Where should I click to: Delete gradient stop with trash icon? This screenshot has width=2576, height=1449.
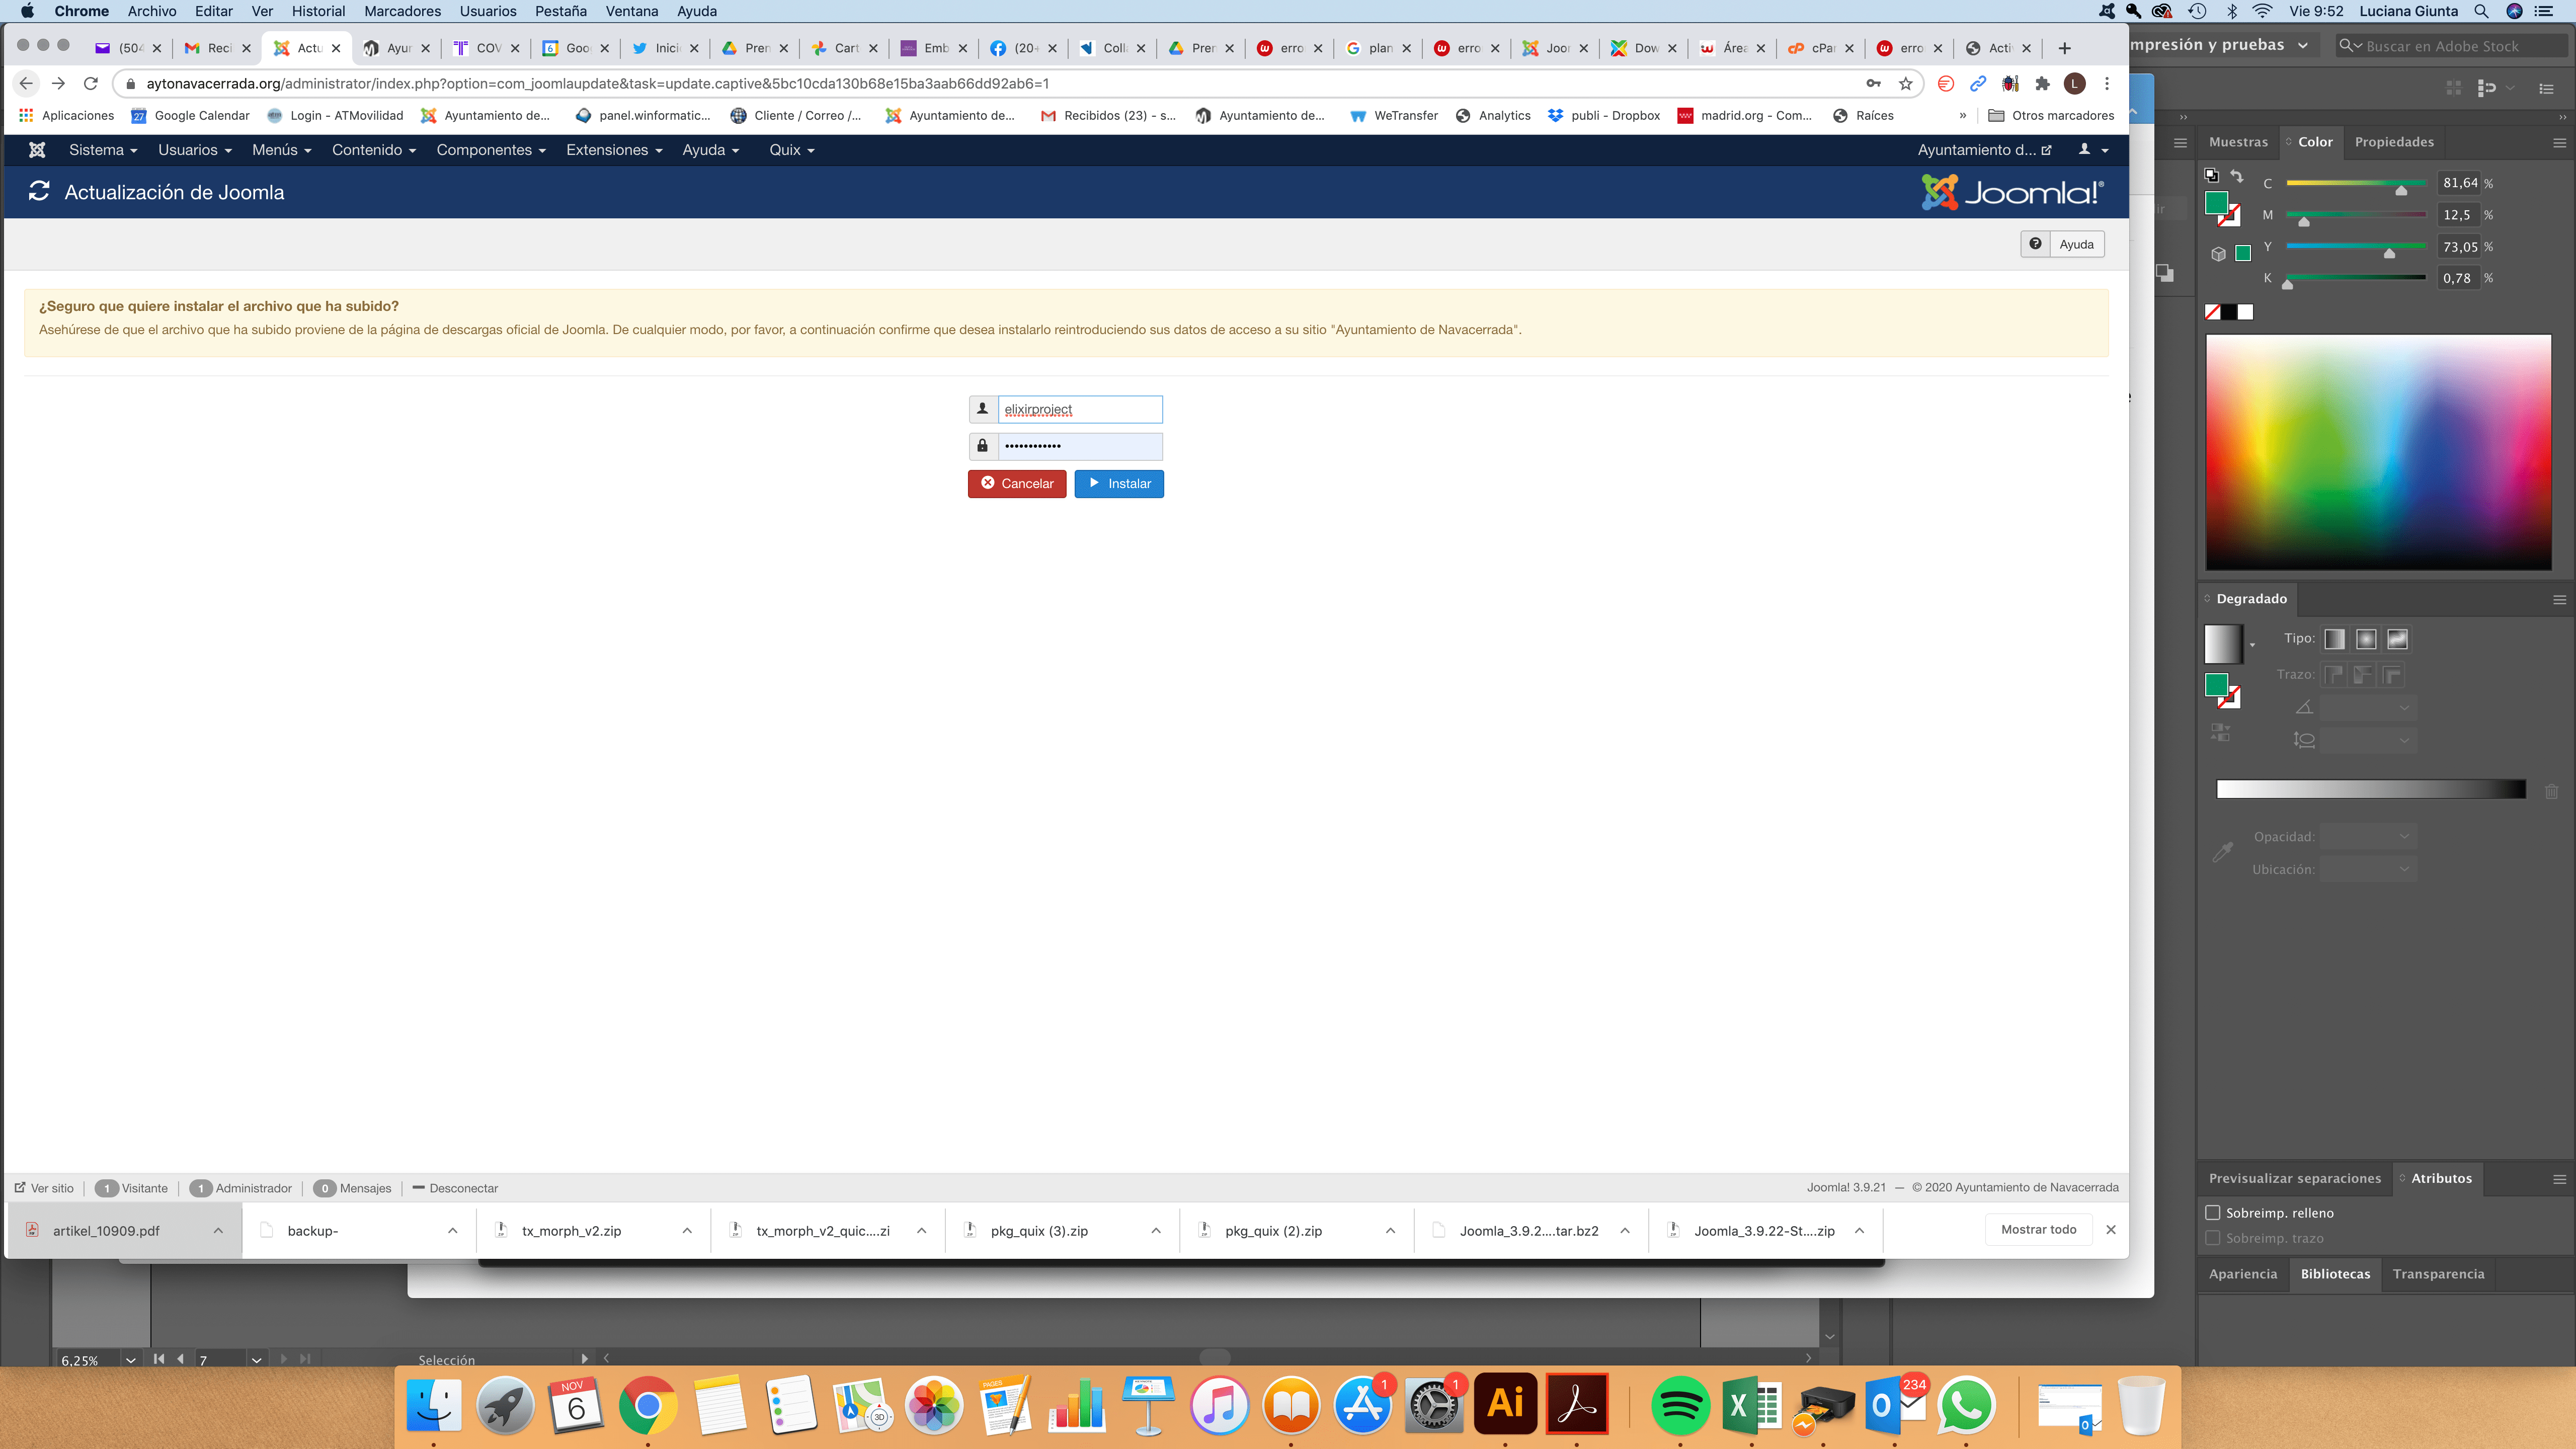pos(2551,791)
